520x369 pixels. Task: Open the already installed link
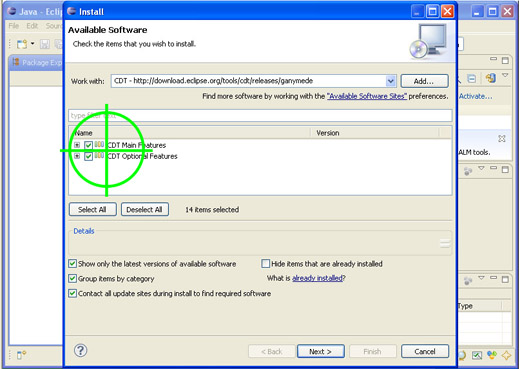[317, 278]
